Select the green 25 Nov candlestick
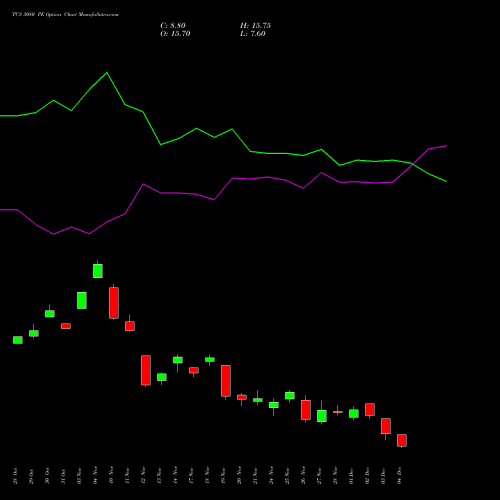Viewport: 500px width, 500px height. [x=290, y=395]
